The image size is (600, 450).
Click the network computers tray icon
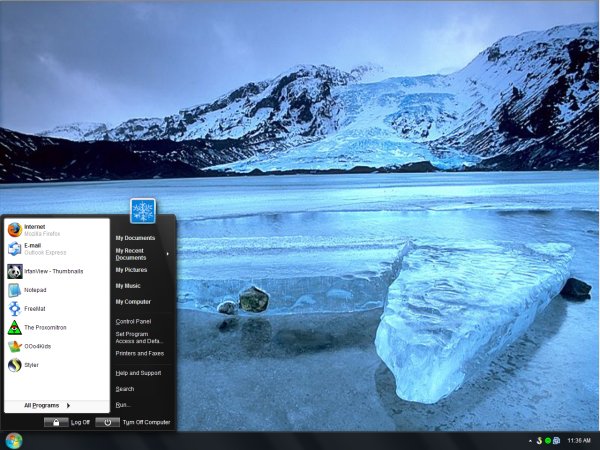coord(557,441)
